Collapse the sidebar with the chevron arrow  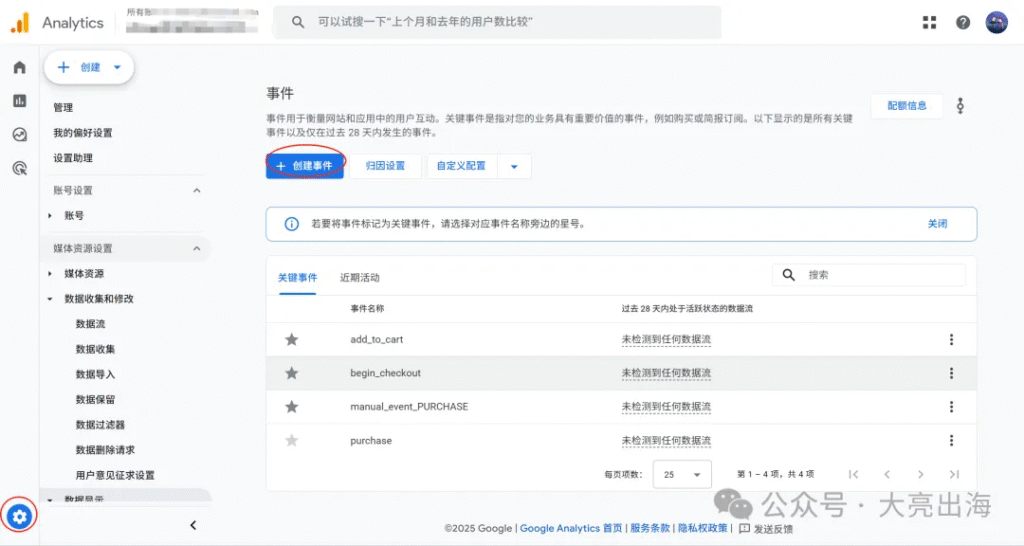193,525
